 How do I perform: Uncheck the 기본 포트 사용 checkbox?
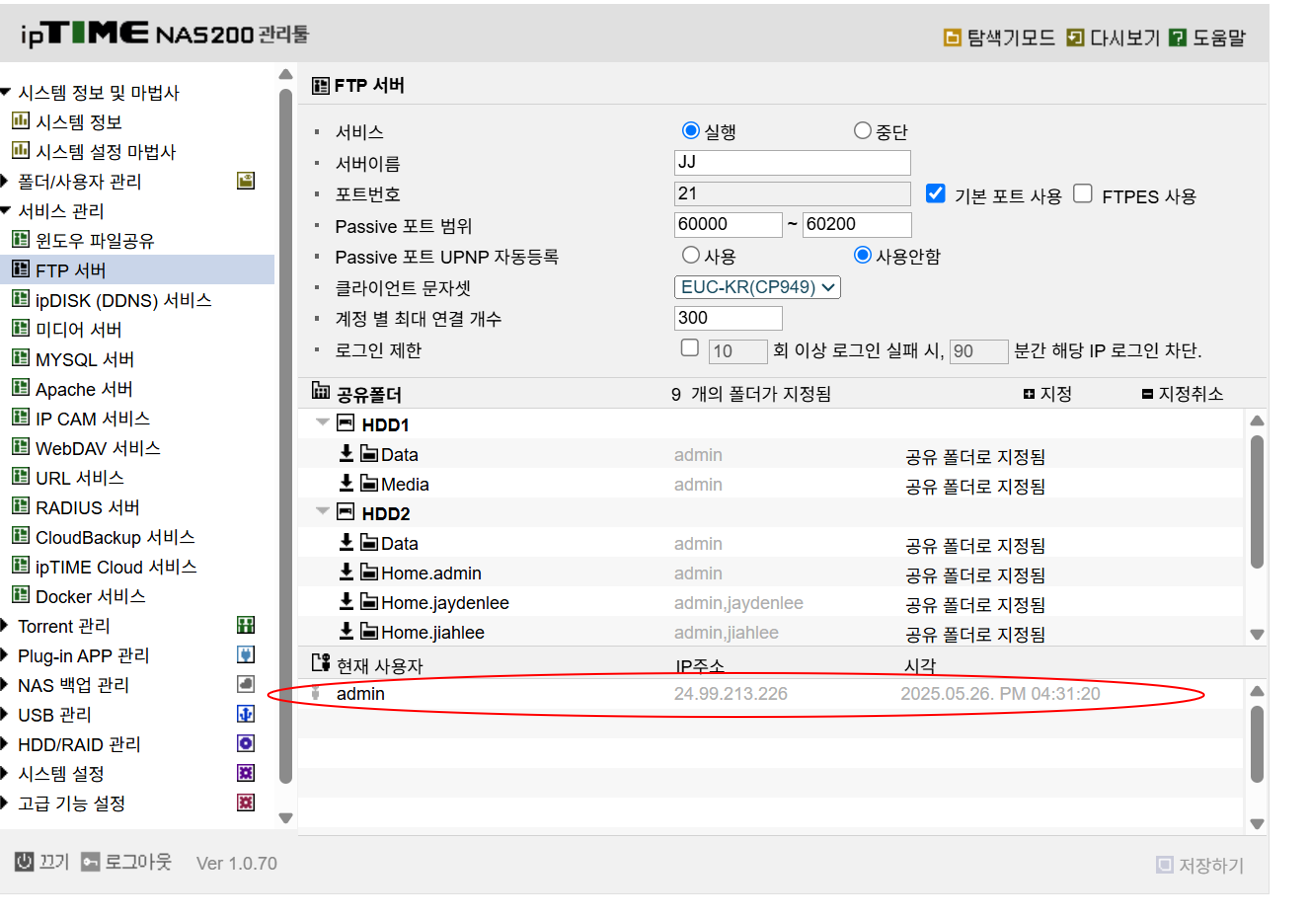click(x=936, y=194)
